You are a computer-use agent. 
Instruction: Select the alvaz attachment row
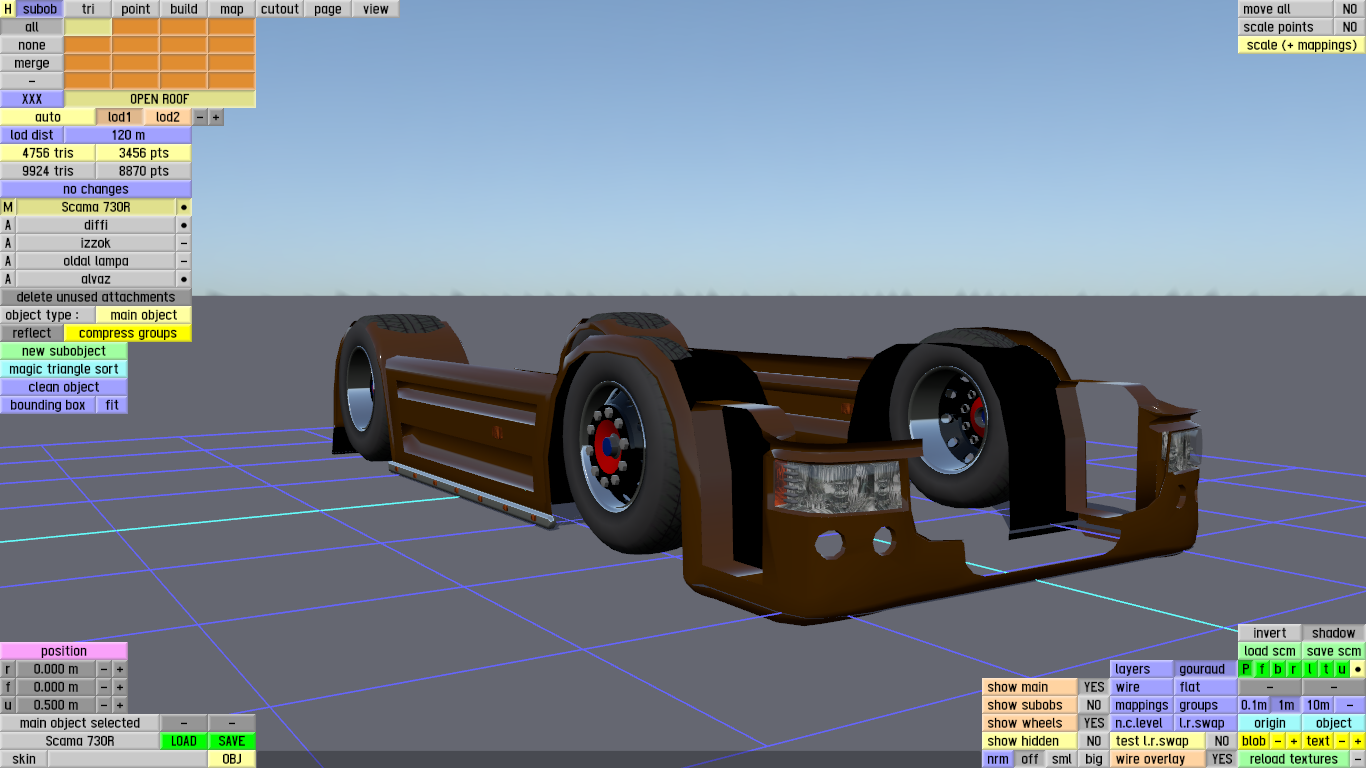tap(96, 279)
